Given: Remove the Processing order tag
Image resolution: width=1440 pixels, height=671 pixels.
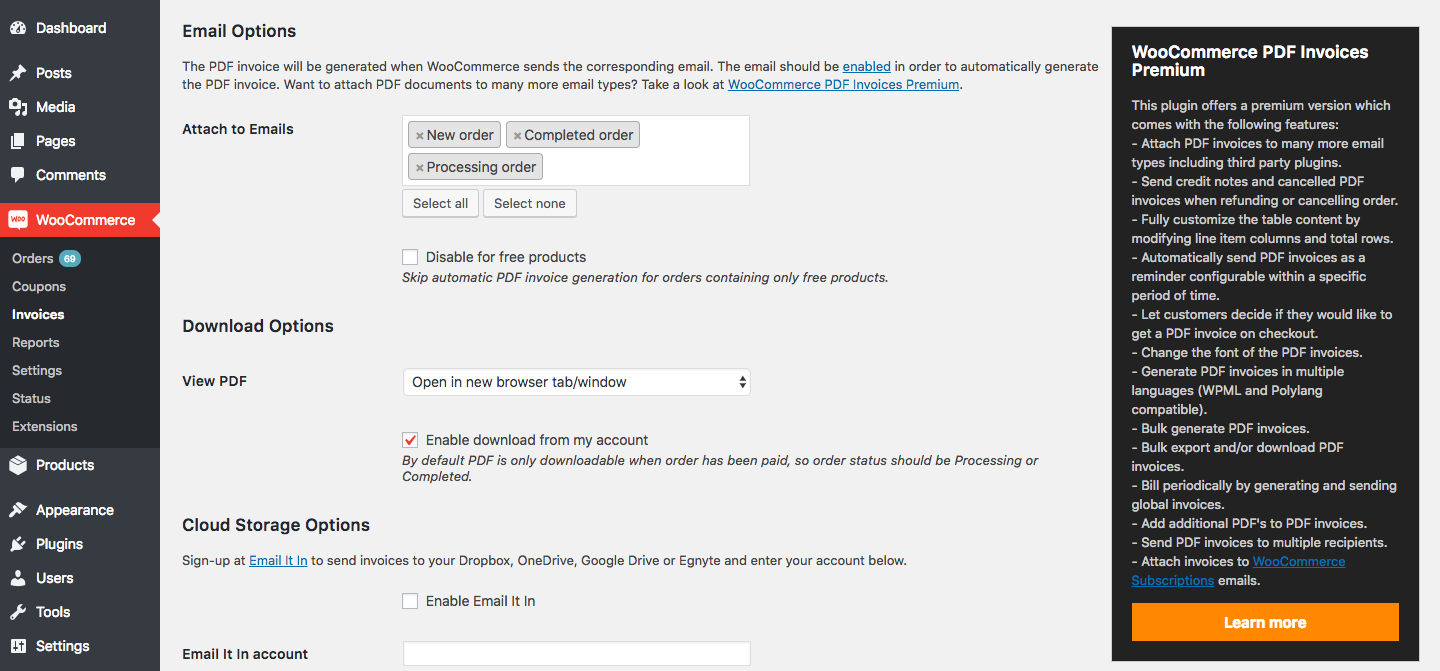Looking at the screenshot, I should pos(420,168).
